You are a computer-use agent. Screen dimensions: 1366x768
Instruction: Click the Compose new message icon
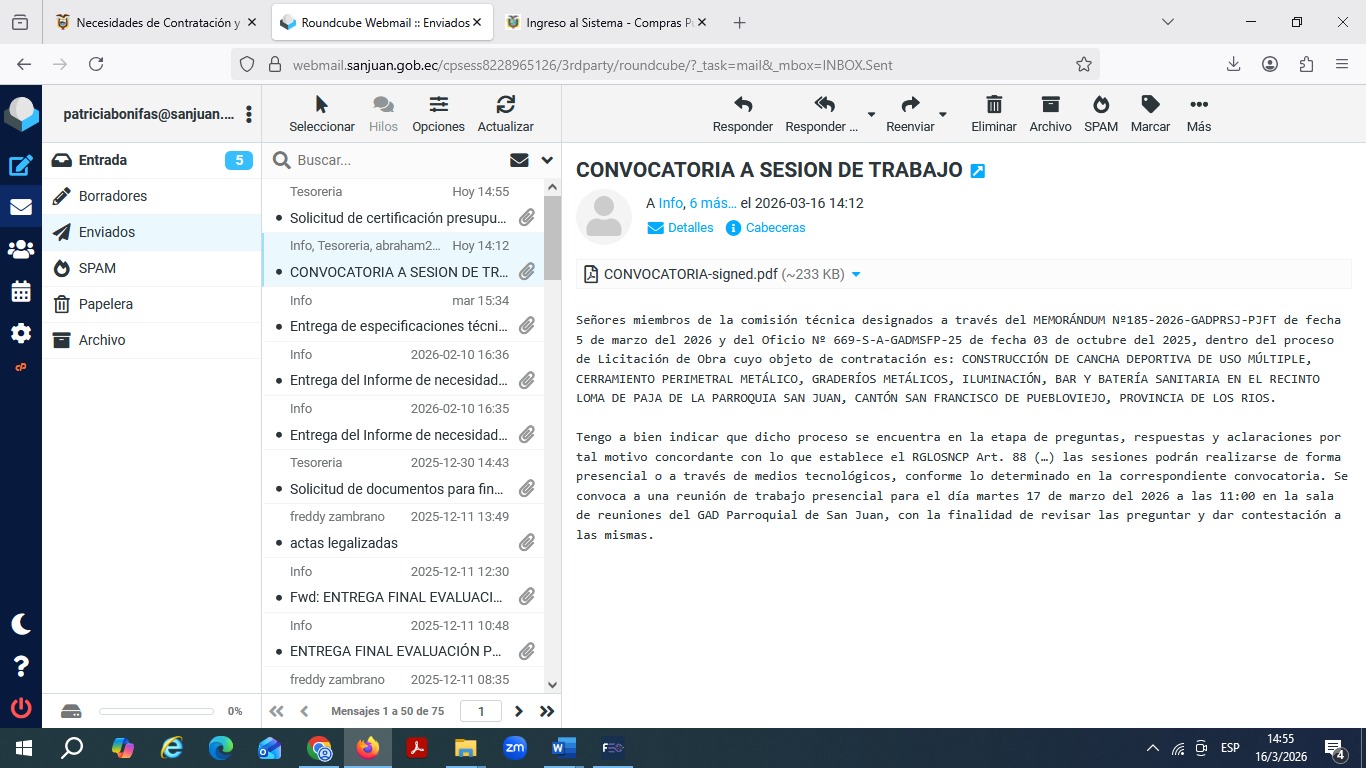pyautogui.click(x=20, y=166)
